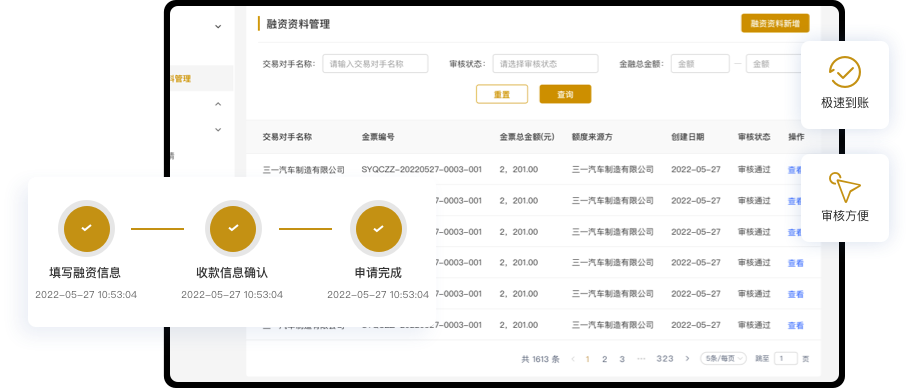Click the pagination ellipsis to jump pages

point(641,359)
